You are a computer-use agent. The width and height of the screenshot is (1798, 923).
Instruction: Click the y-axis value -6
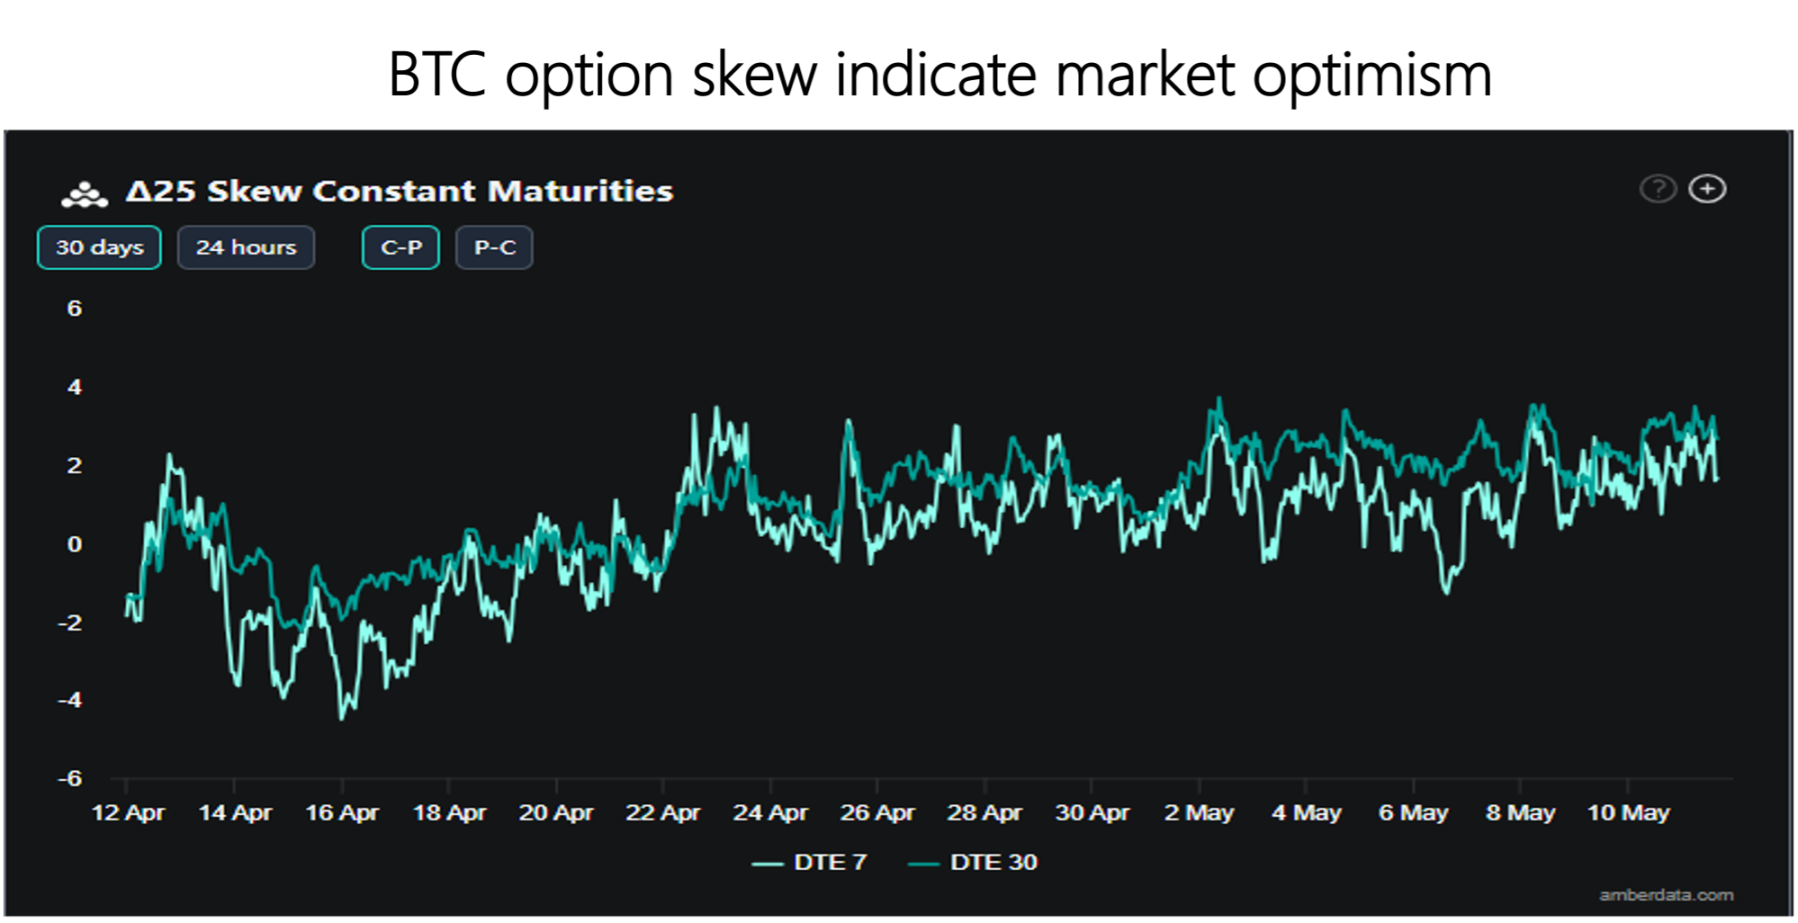pyautogui.click(x=69, y=778)
